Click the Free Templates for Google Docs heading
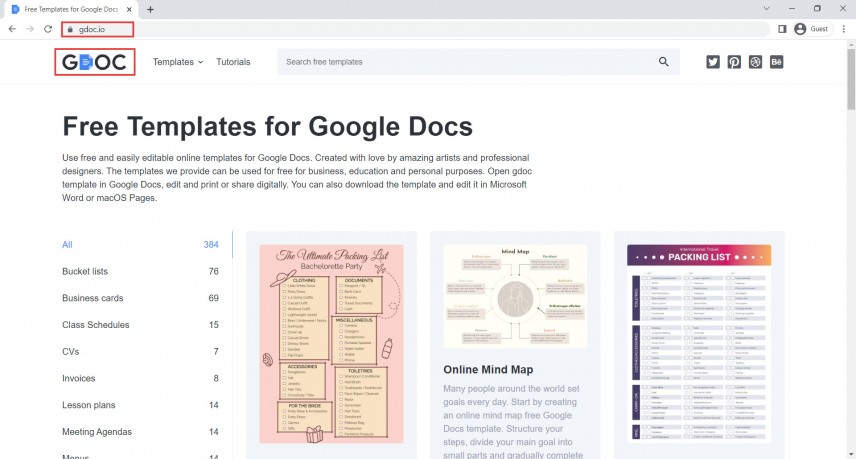Screen dimensions: 856x459 tap(268, 127)
